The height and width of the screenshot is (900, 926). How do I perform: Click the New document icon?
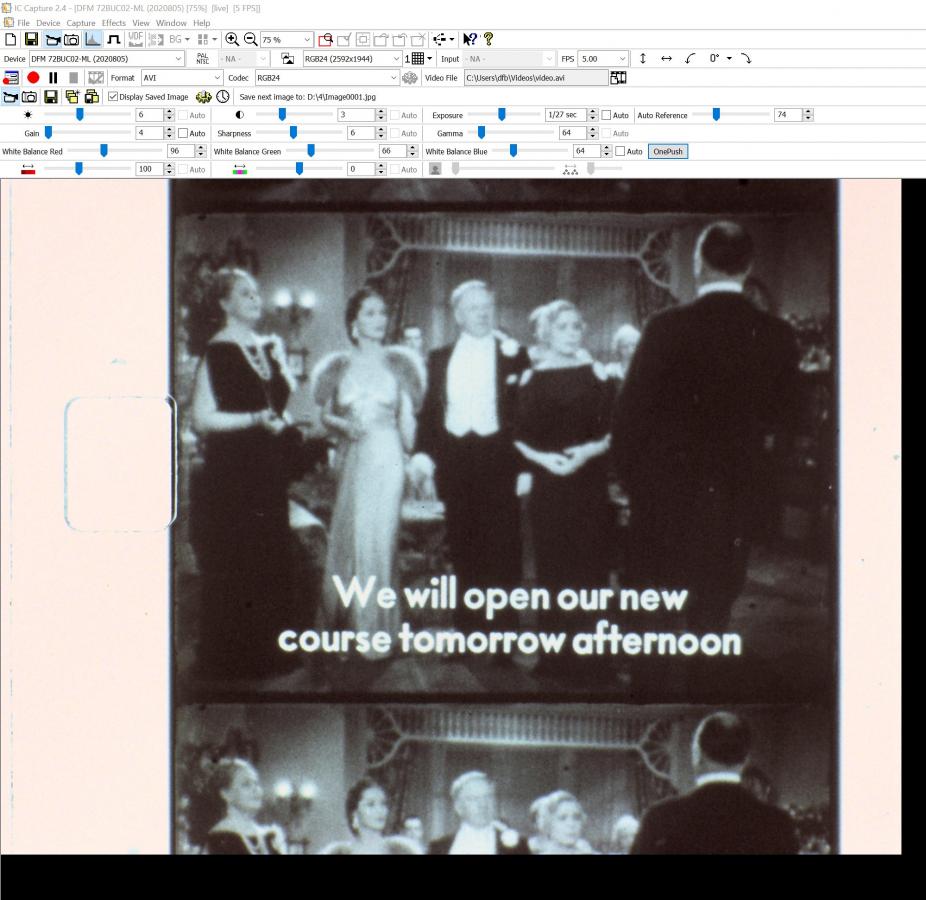pyautogui.click(x=11, y=40)
